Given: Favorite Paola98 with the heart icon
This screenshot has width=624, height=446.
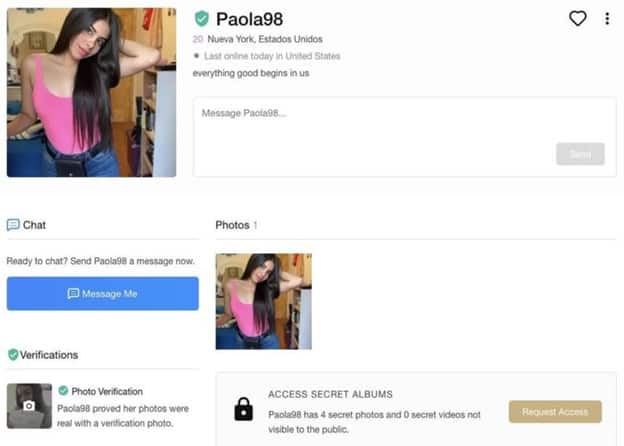Looking at the screenshot, I should pos(577,18).
